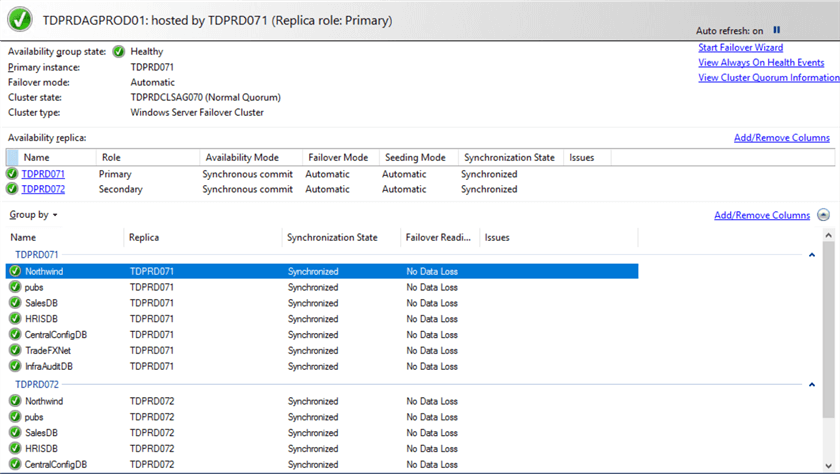Click the vertical scrollbar down arrow
Viewport: 840px width, 474px height.
(829, 467)
